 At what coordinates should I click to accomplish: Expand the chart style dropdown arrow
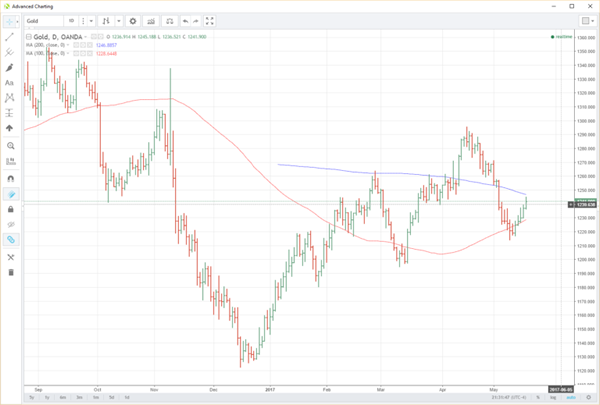119,21
